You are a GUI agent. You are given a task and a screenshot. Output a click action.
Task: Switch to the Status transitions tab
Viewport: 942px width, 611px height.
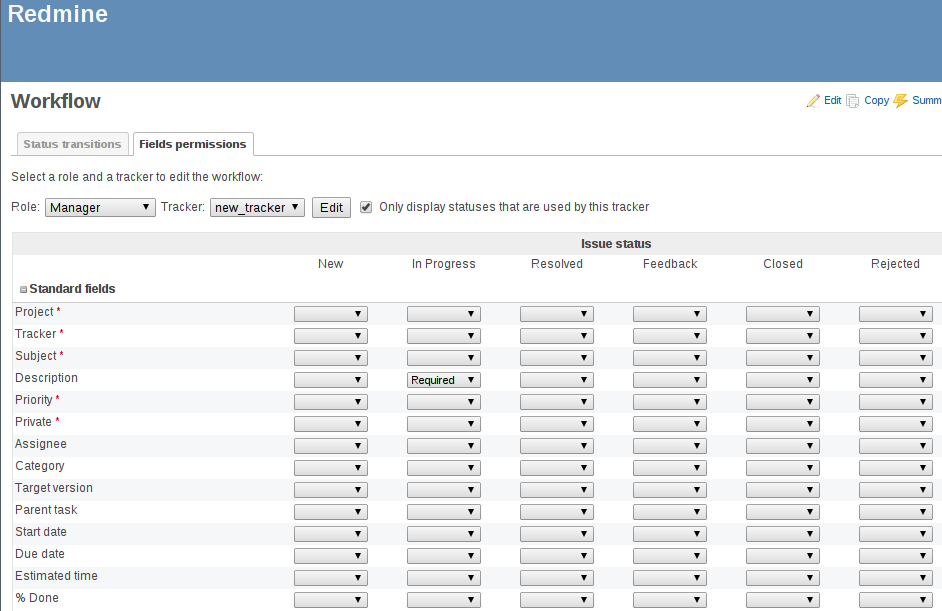(x=72, y=143)
